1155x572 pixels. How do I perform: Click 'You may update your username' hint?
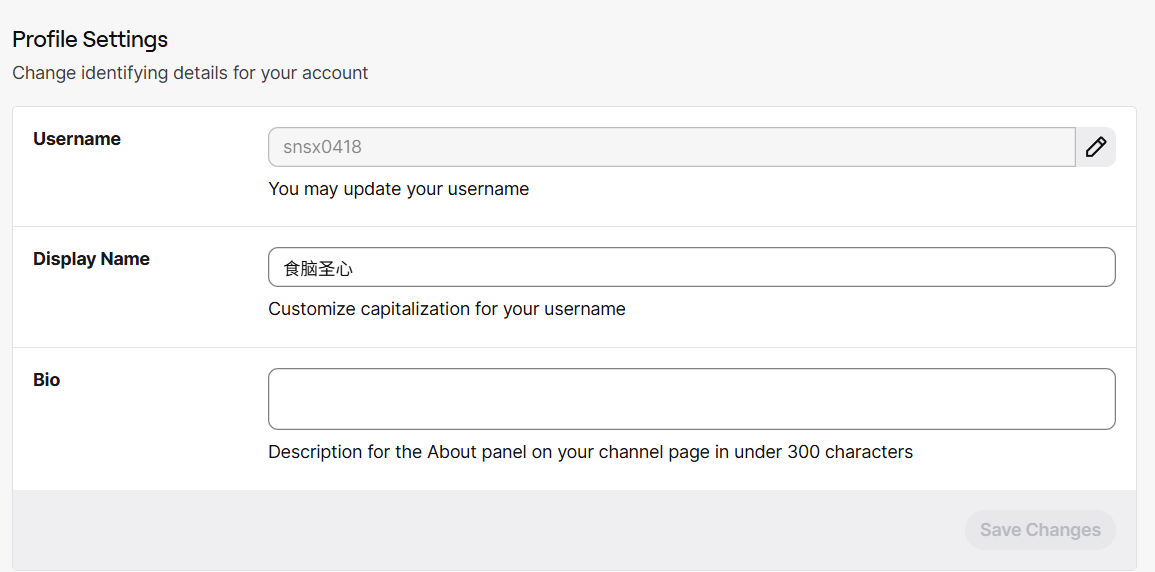[398, 189]
